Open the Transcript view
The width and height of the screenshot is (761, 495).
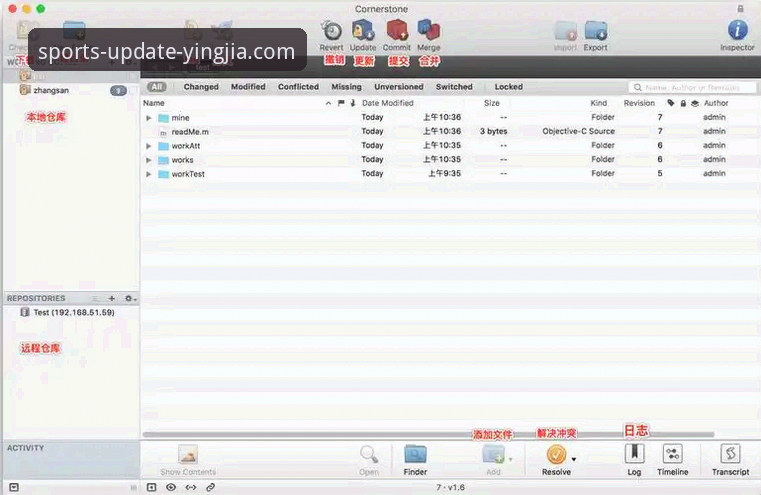point(730,454)
